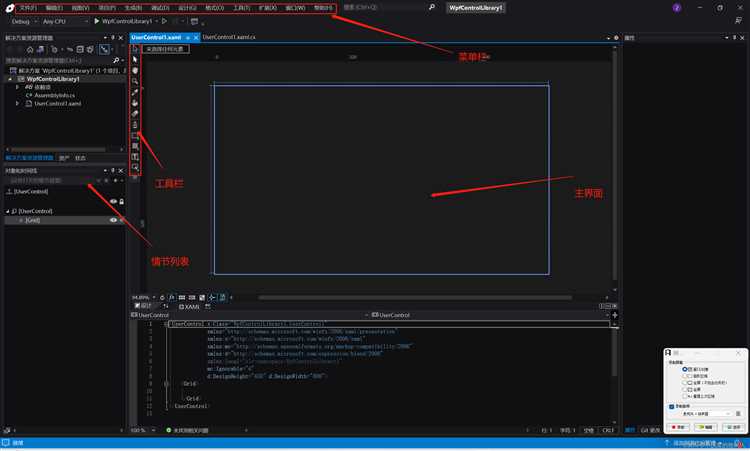Viewport: 750px width, 451px height.
Task: Click the swap panes arrows icon
Action: coord(166,306)
